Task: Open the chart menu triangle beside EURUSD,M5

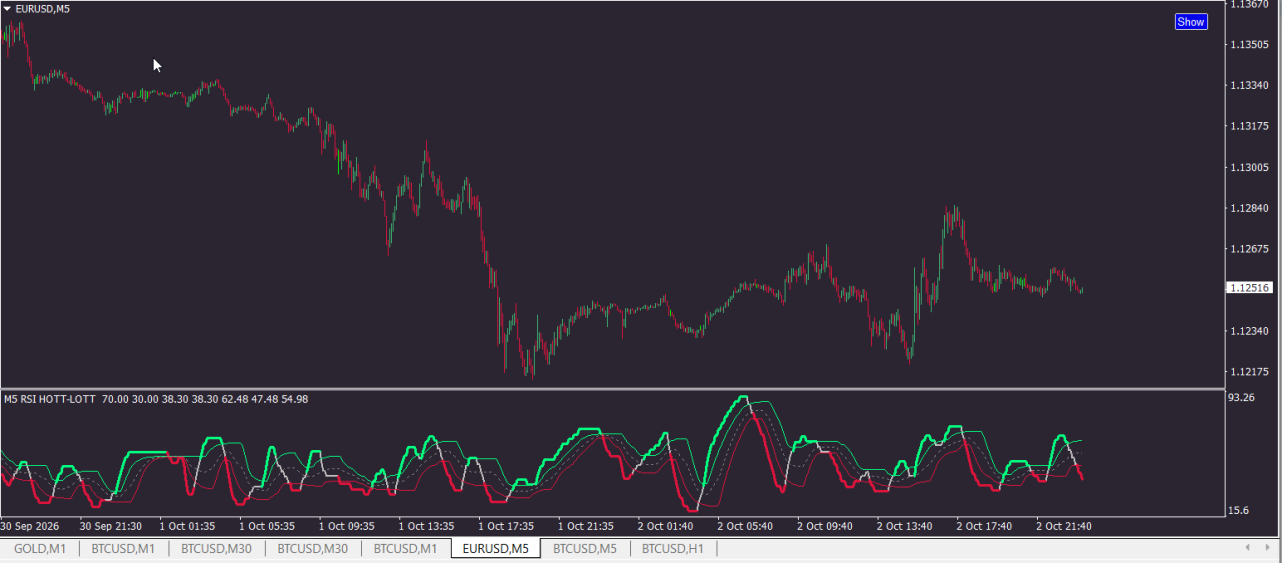Action: click(x=7, y=8)
